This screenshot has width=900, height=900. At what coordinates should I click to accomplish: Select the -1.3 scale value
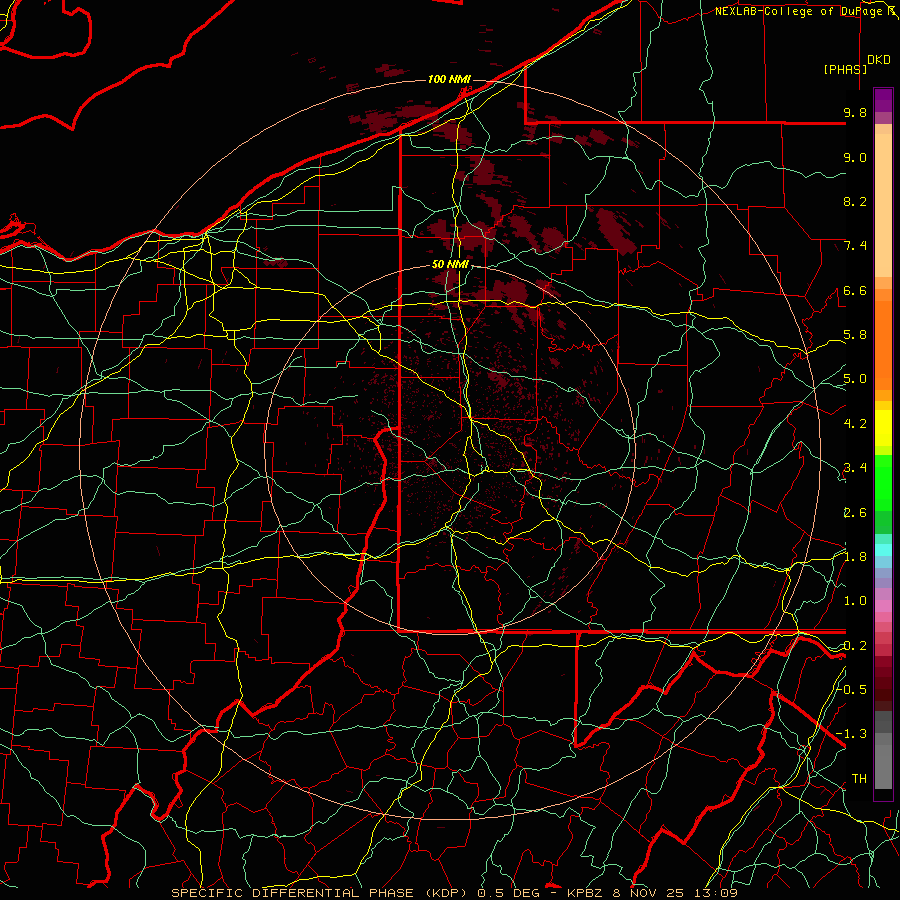[852, 734]
